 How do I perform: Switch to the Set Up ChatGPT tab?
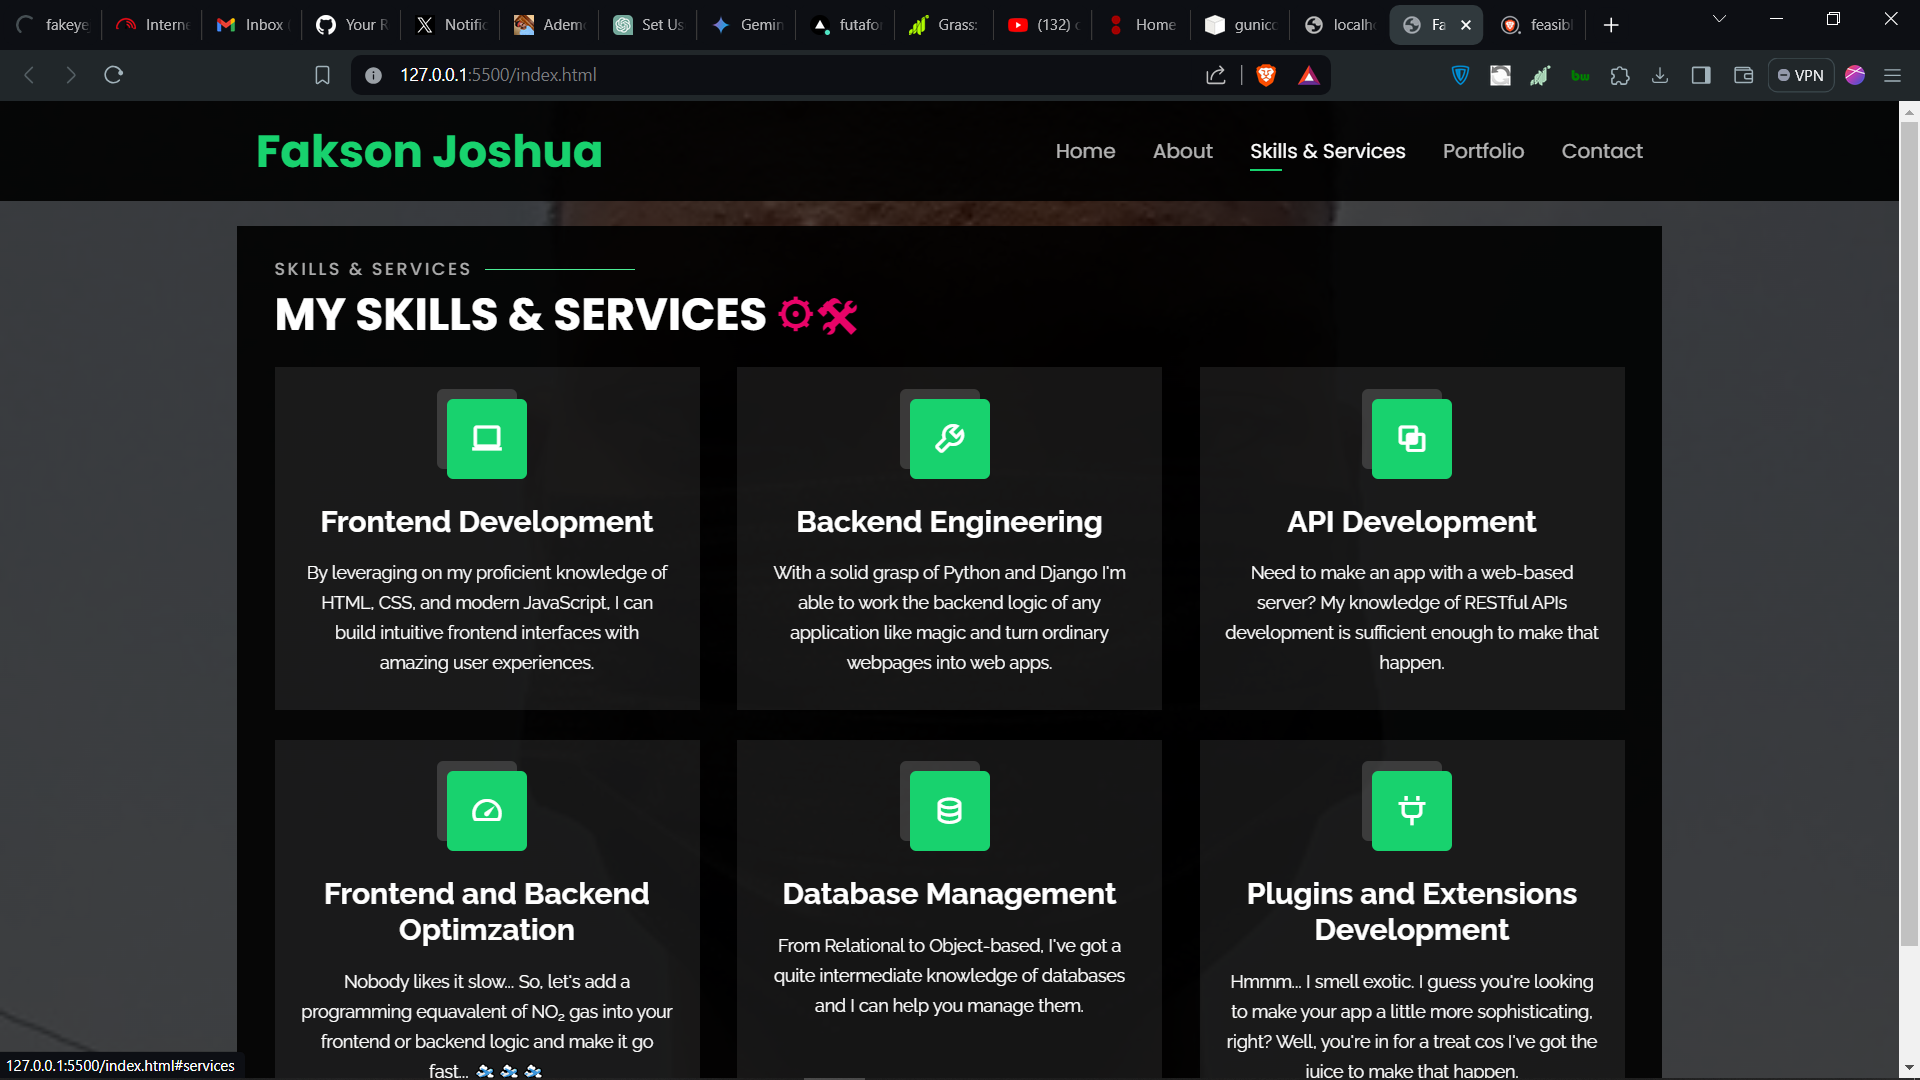click(x=648, y=25)
